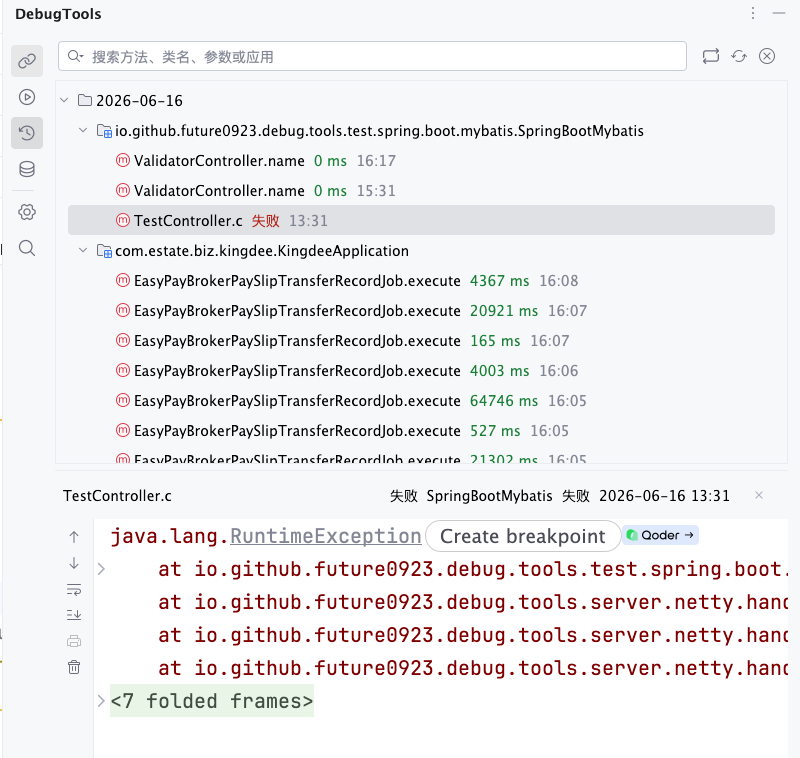Viewport: 800px width, 758px height.
Task: Expand the 7 folded frames chevron
Action: (x=101, y=701)
